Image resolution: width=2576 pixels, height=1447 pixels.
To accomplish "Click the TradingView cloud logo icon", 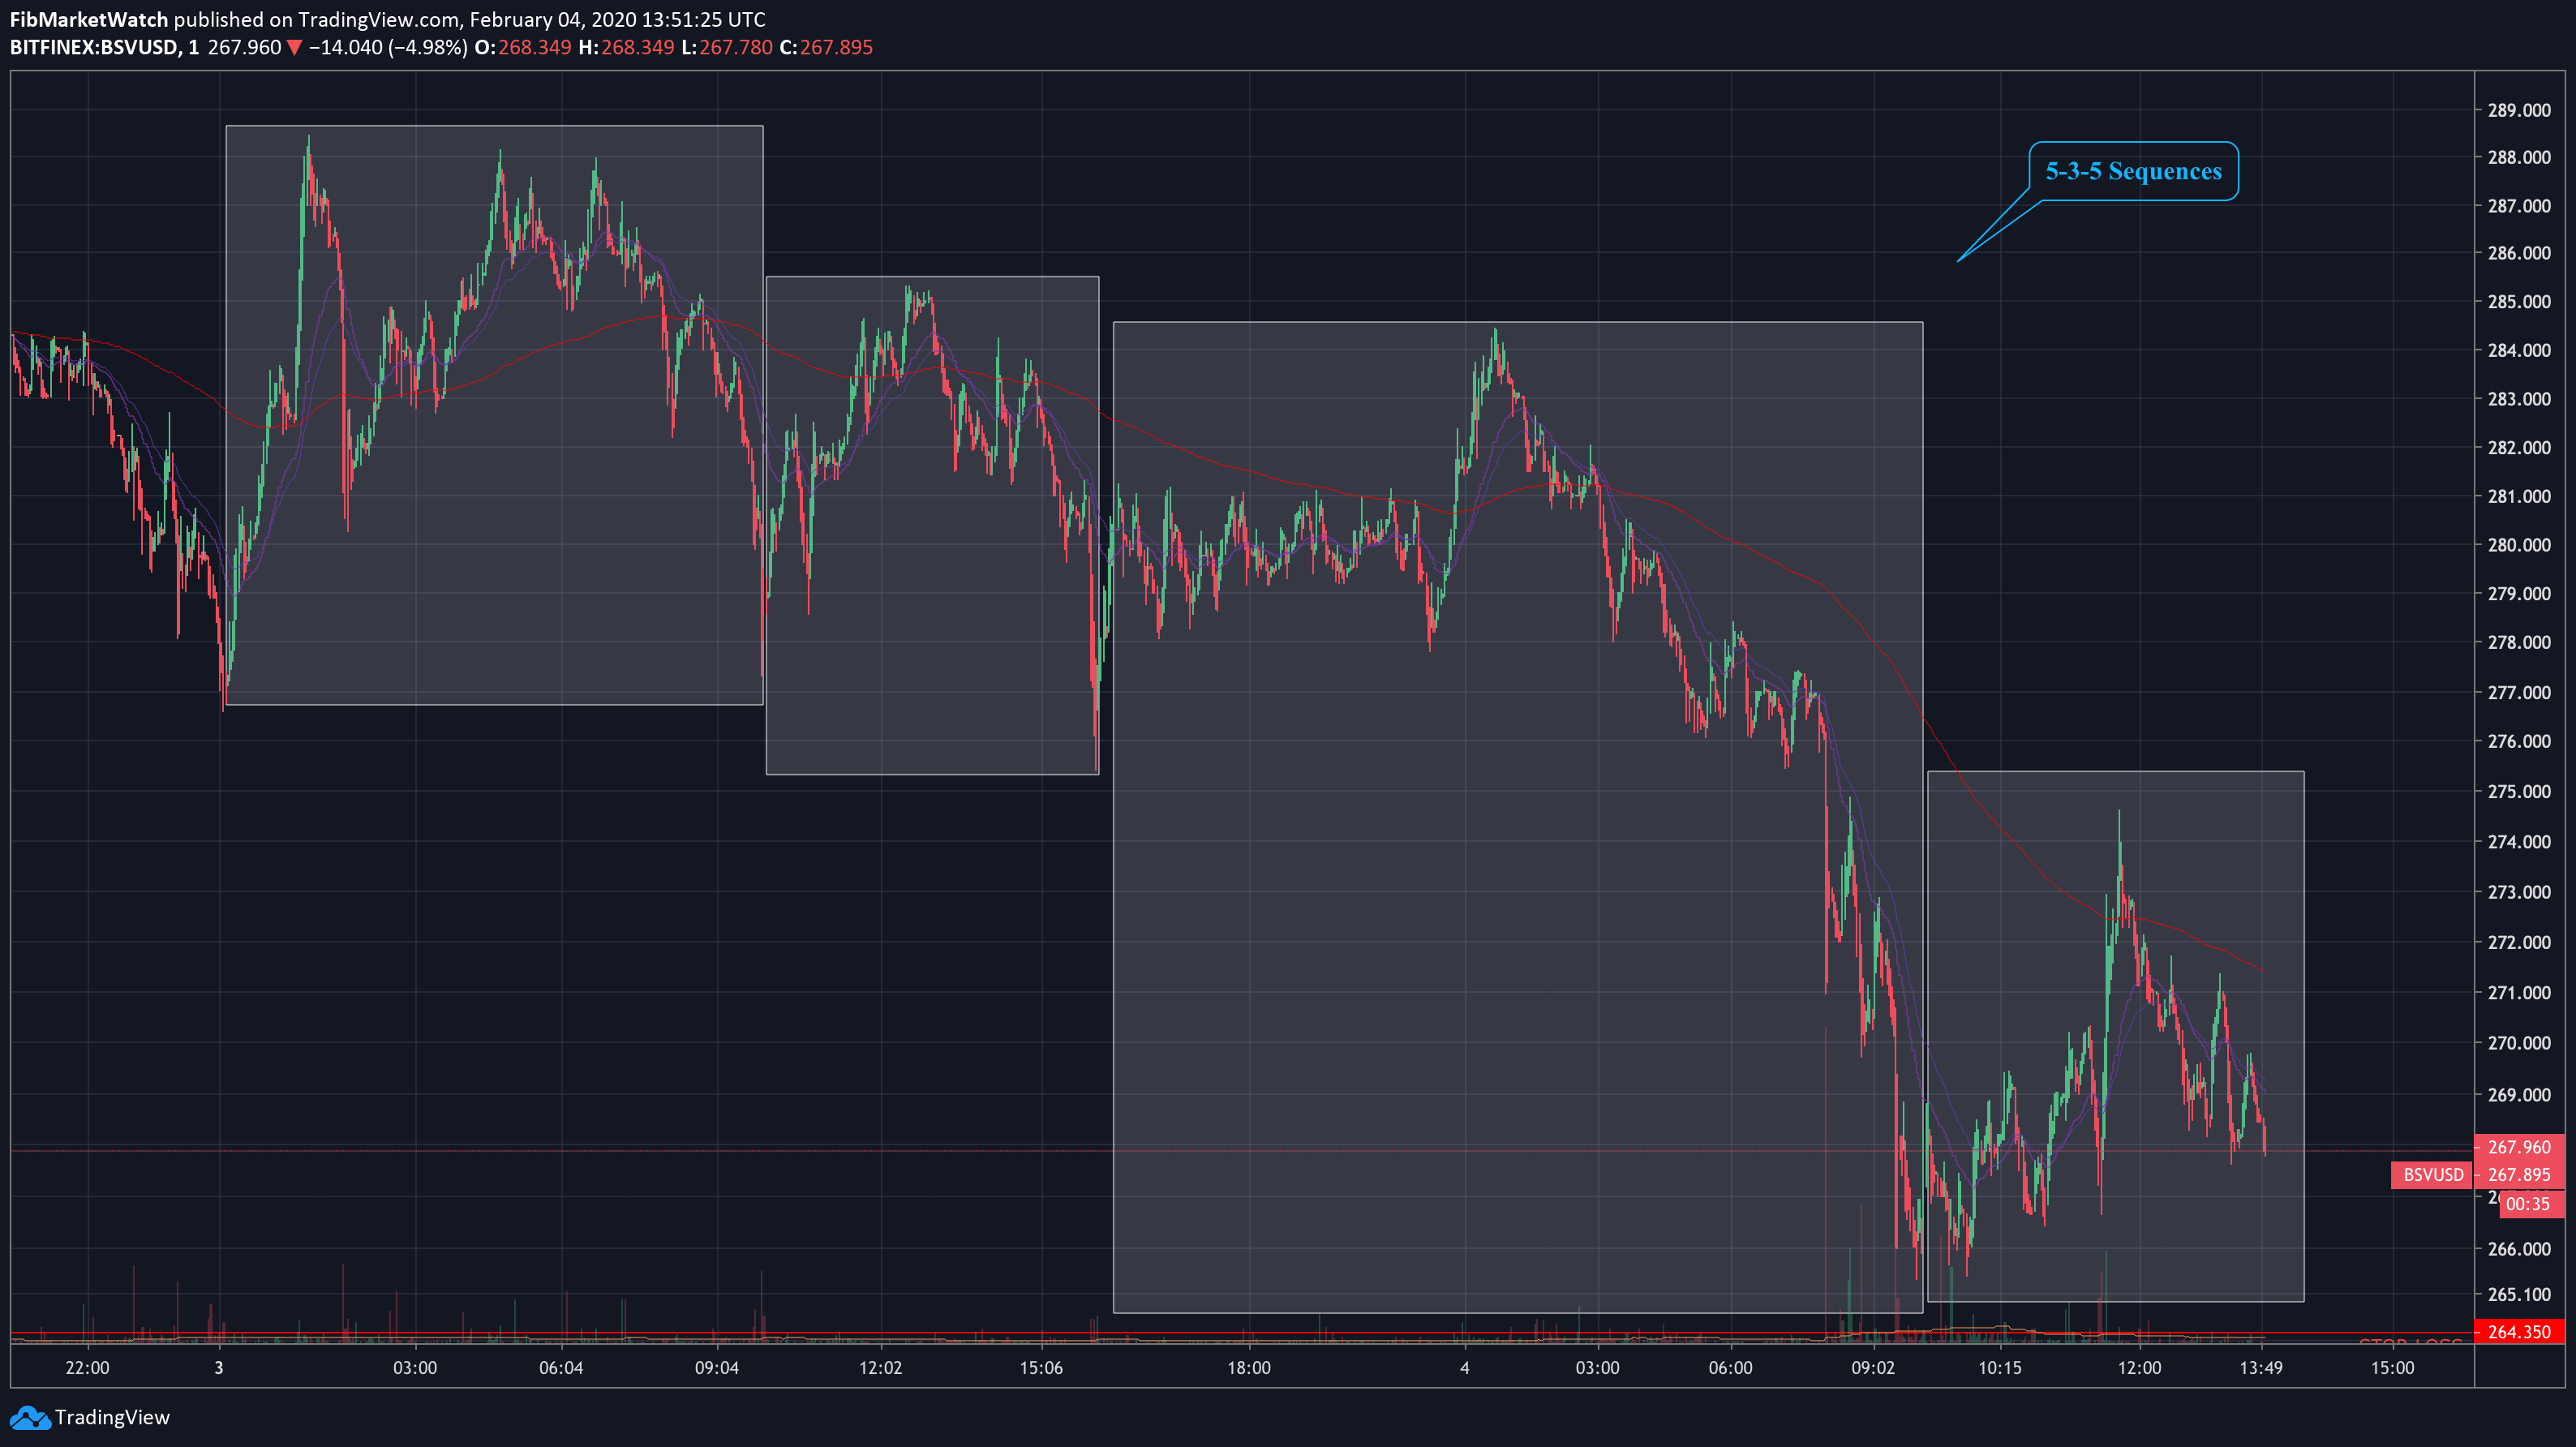I will click(x=29, y=1417).
